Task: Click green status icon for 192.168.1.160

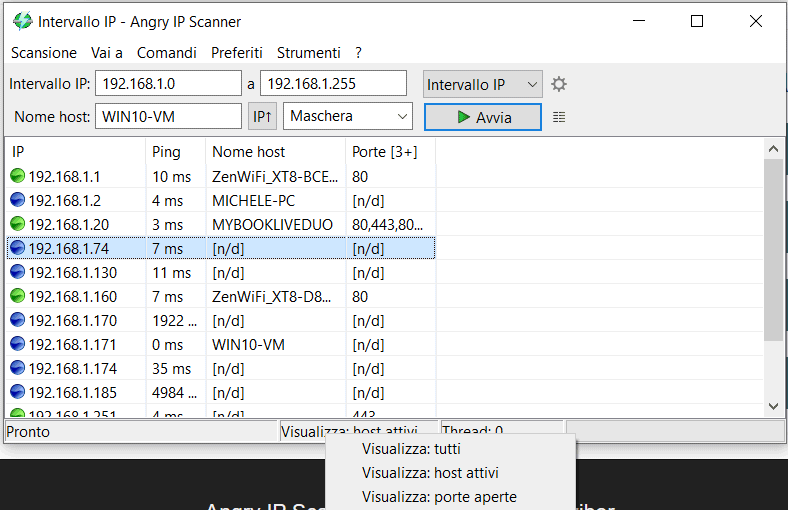Action: coord(18,296)
